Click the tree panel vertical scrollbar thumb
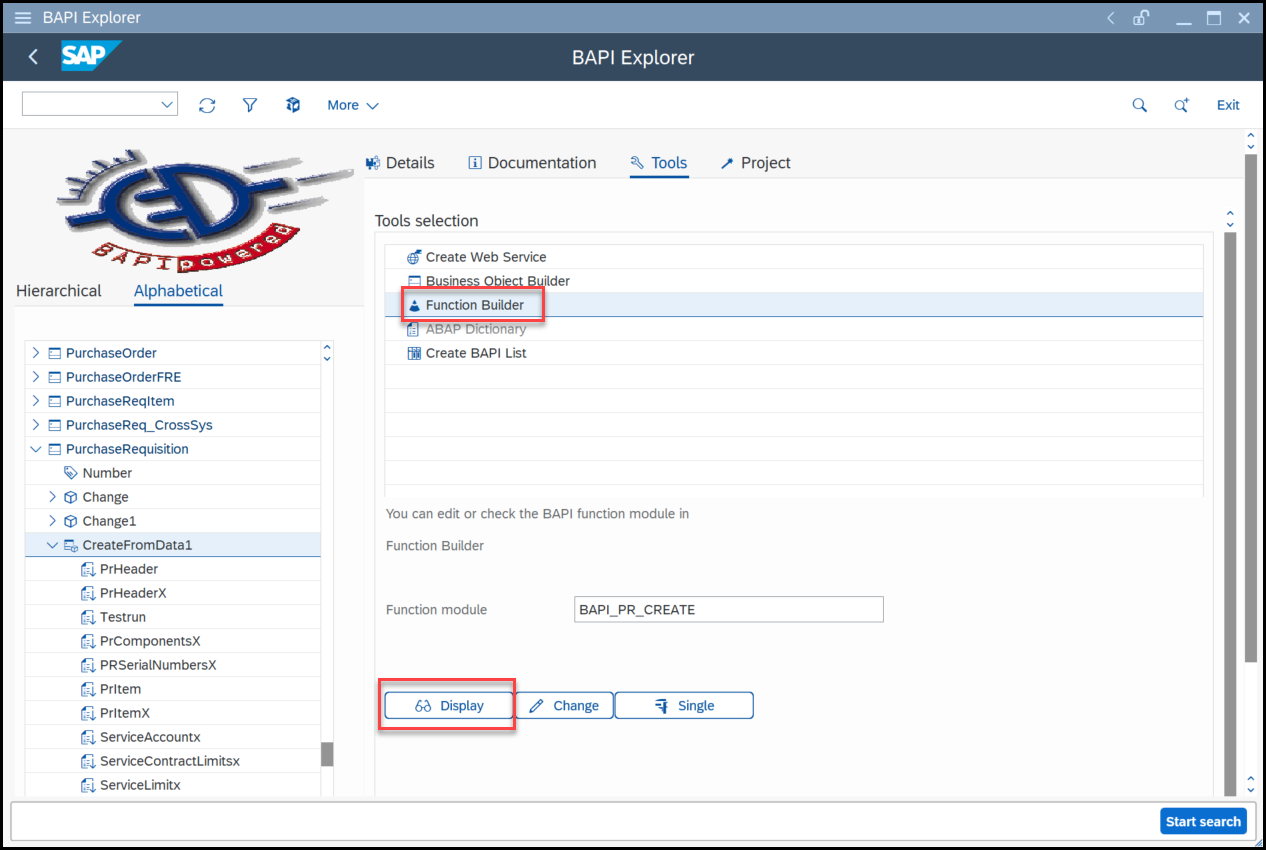Image resolution: width=1266 pixels, height=850 pixels. [x=327, y=754]
